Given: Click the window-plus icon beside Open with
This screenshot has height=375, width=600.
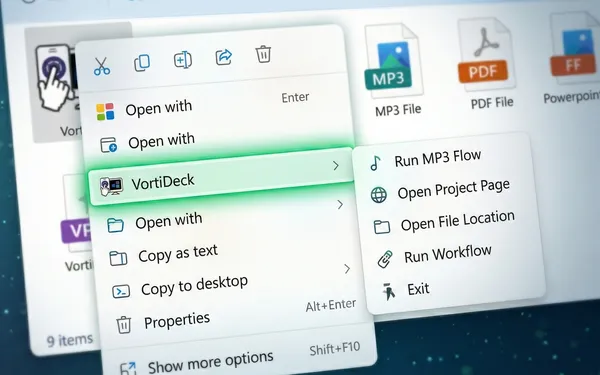Looking at the screenshot, I should coord(108,145).
